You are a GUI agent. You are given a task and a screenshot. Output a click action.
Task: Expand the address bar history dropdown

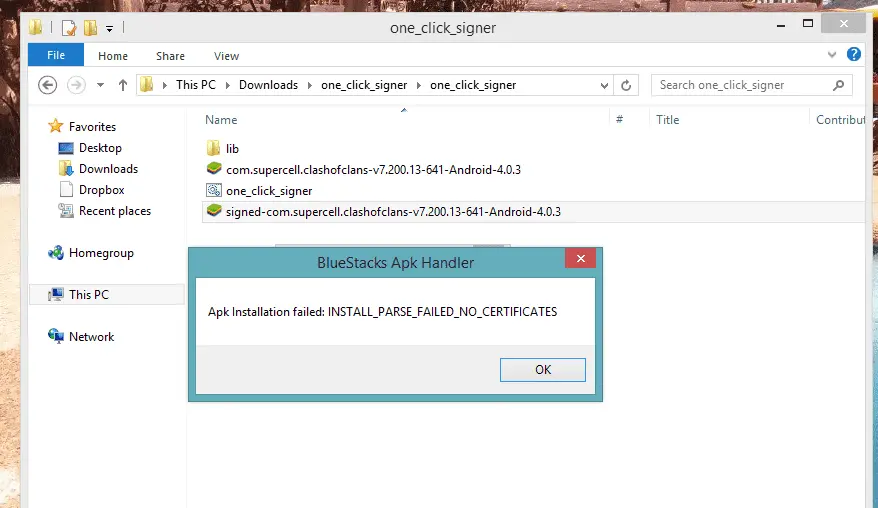(x=604, y=86)
